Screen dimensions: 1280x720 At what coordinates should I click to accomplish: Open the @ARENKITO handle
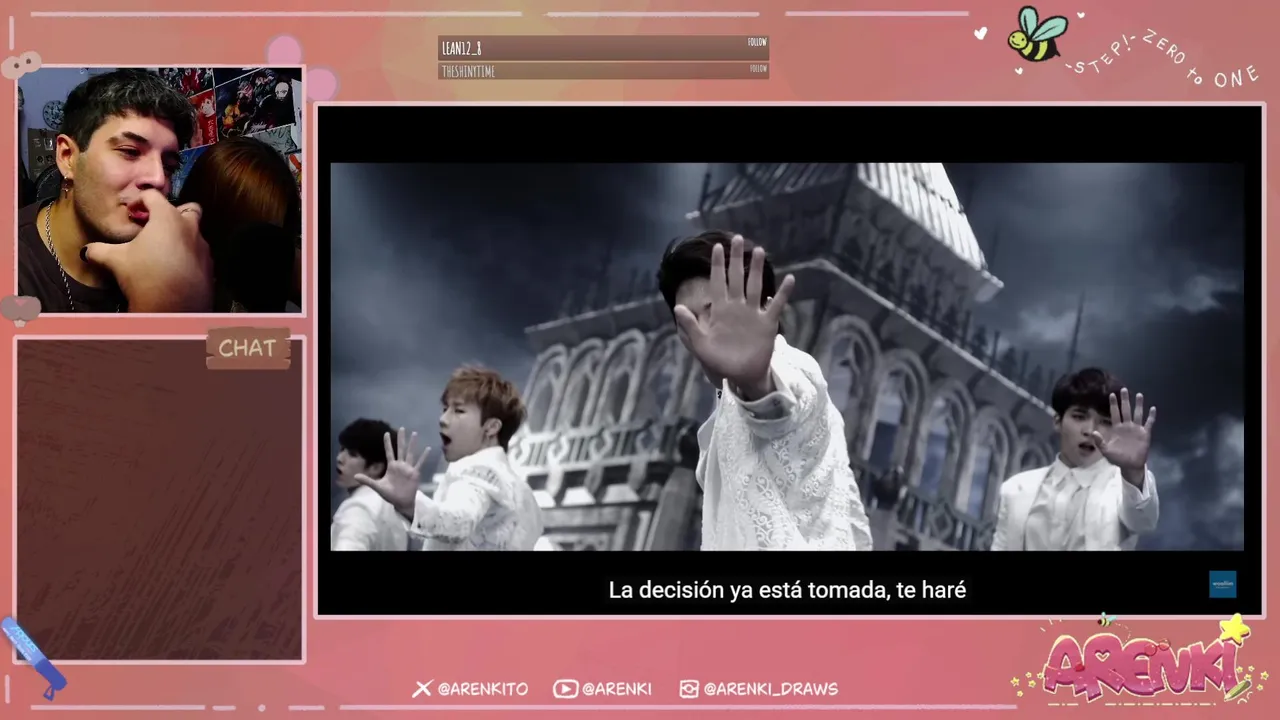pos(482,689)
